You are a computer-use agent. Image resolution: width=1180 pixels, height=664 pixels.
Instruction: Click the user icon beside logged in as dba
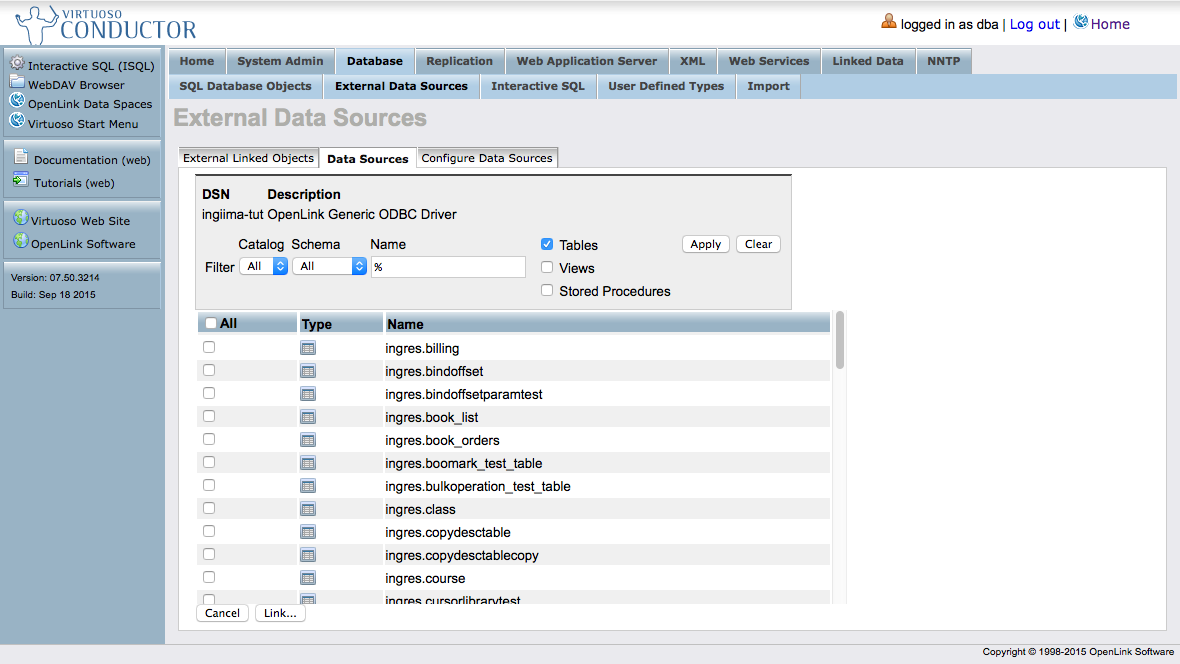[889, 22]
